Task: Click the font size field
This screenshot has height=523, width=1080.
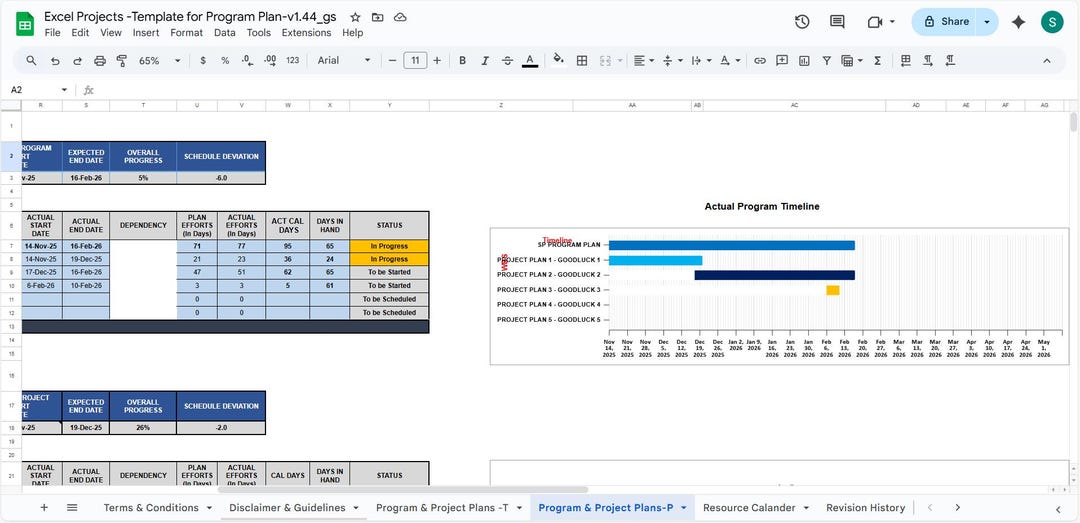Action: point(415,61)
